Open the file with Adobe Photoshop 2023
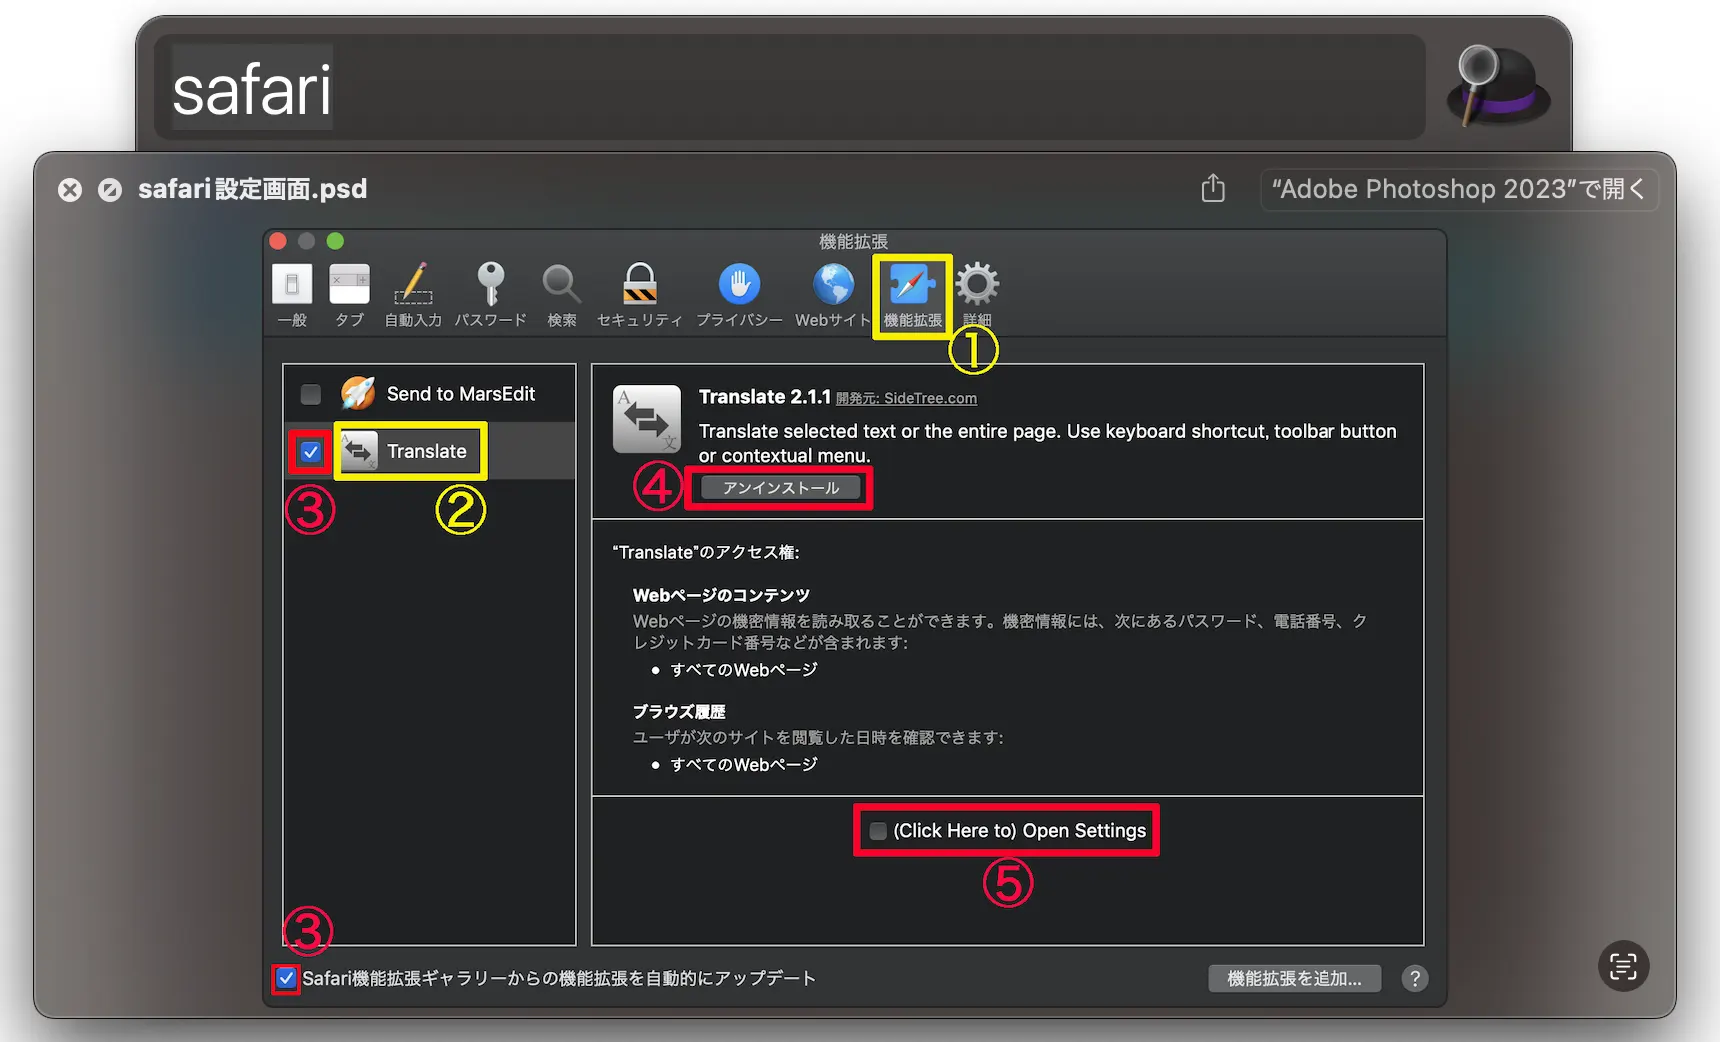Viewport: 1720px width, 1042px height. (1459, 189)
